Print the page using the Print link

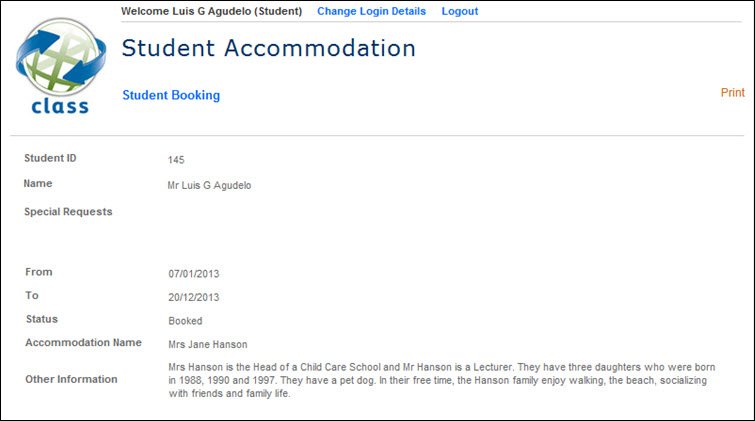(732, 93)
